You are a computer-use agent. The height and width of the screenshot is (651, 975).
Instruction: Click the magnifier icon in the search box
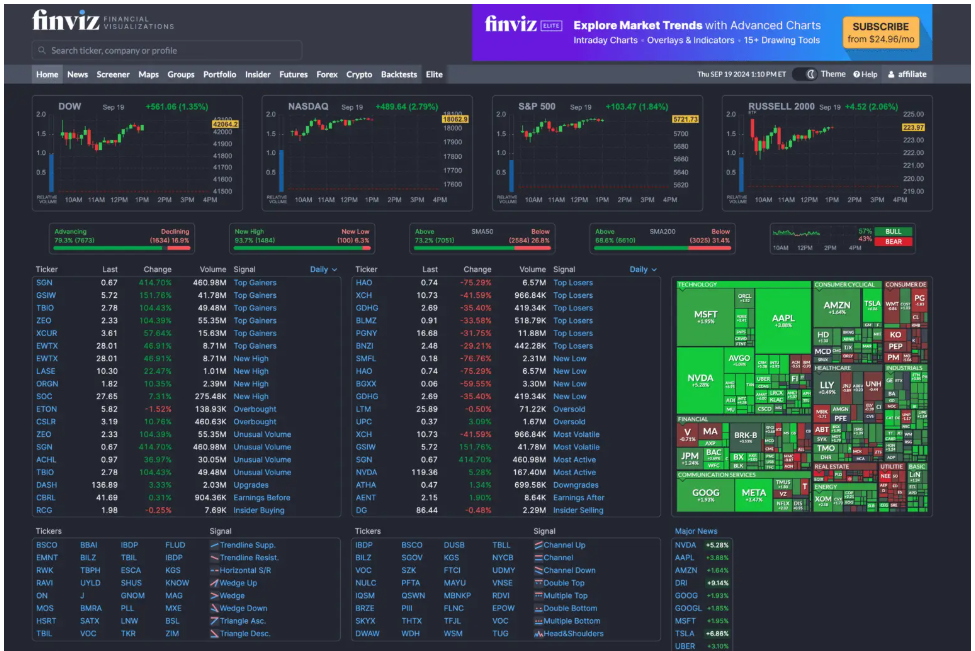[x=43, y=50]
